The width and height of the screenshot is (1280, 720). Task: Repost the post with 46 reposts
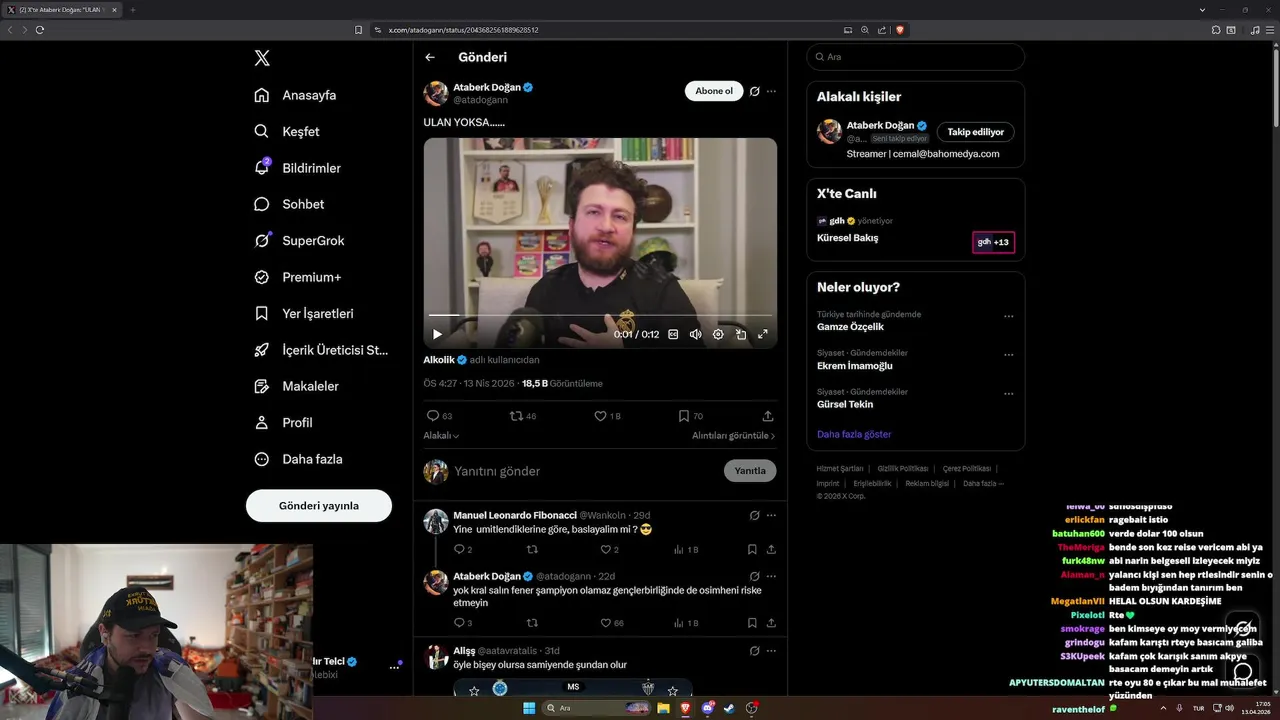click(x=523, y=416)
